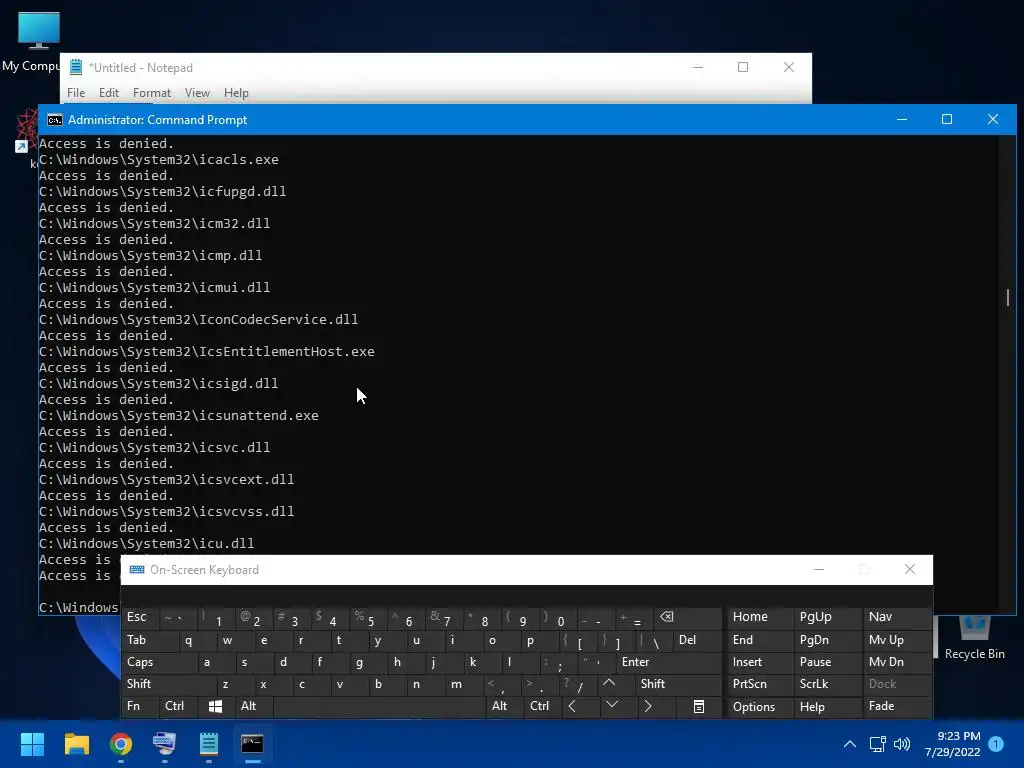Open Notepad View menu
Image resolution: width=1024 pixels, height=768 pixels.
(x=197, y=93)
